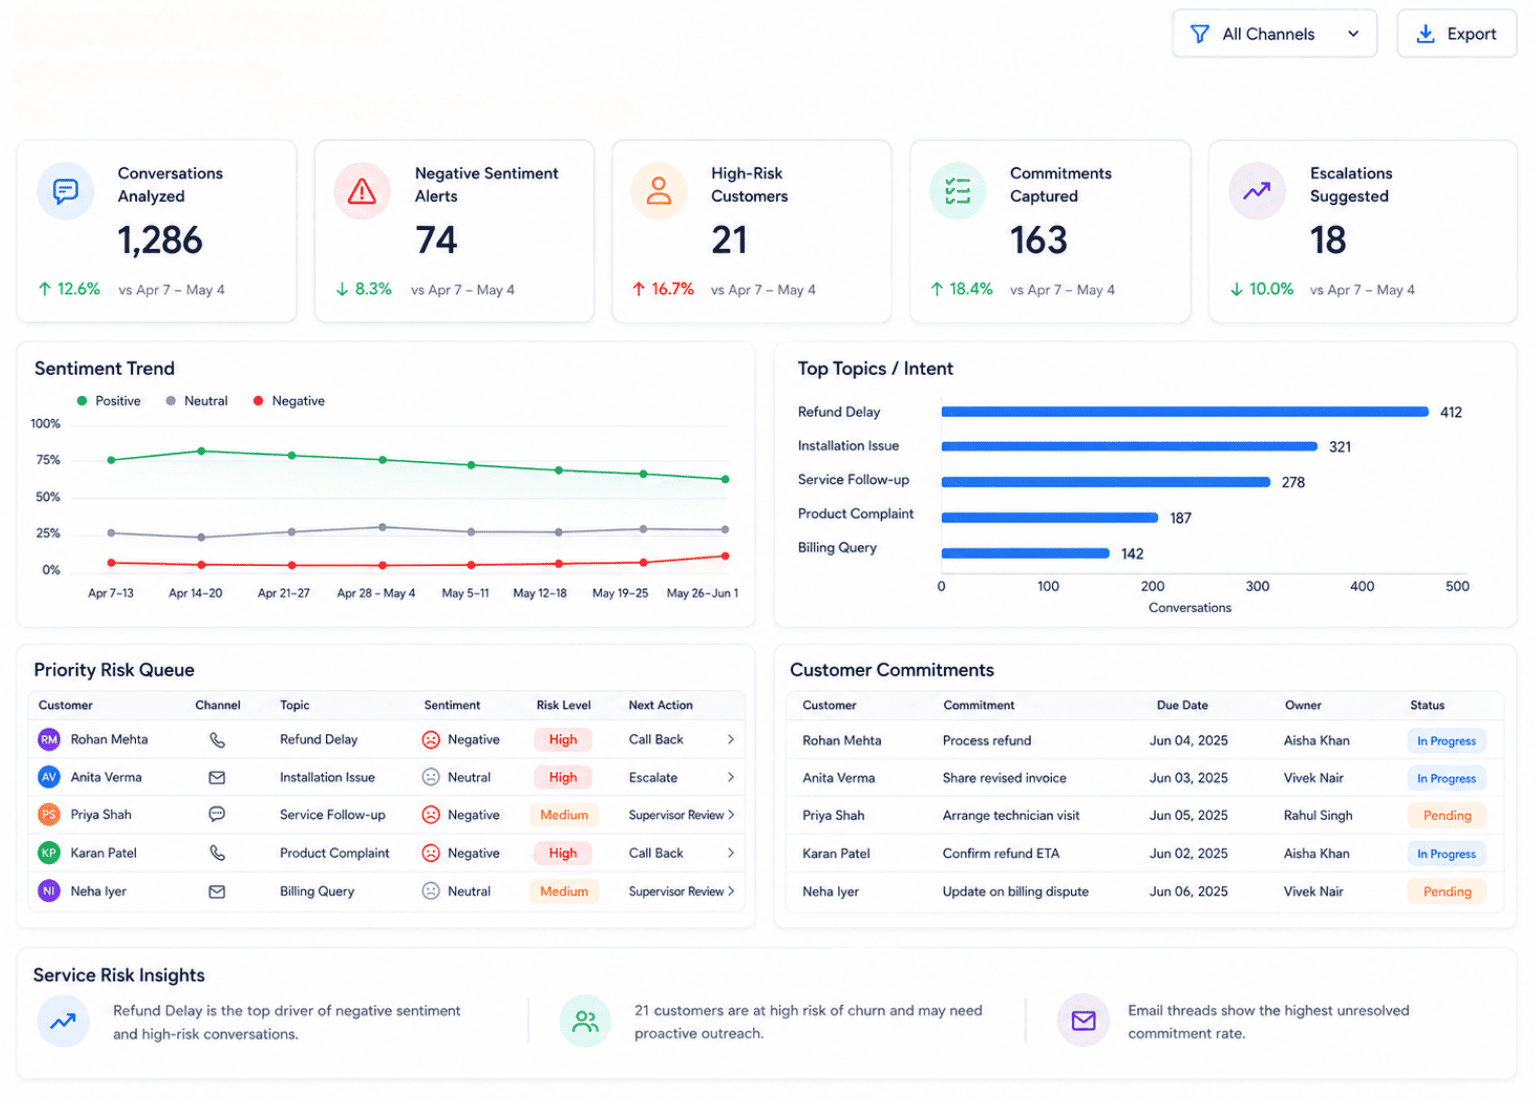Screen dimensions: 1536x1100
Task: Click the Installation Issue bar
Action: point(1129,447)
